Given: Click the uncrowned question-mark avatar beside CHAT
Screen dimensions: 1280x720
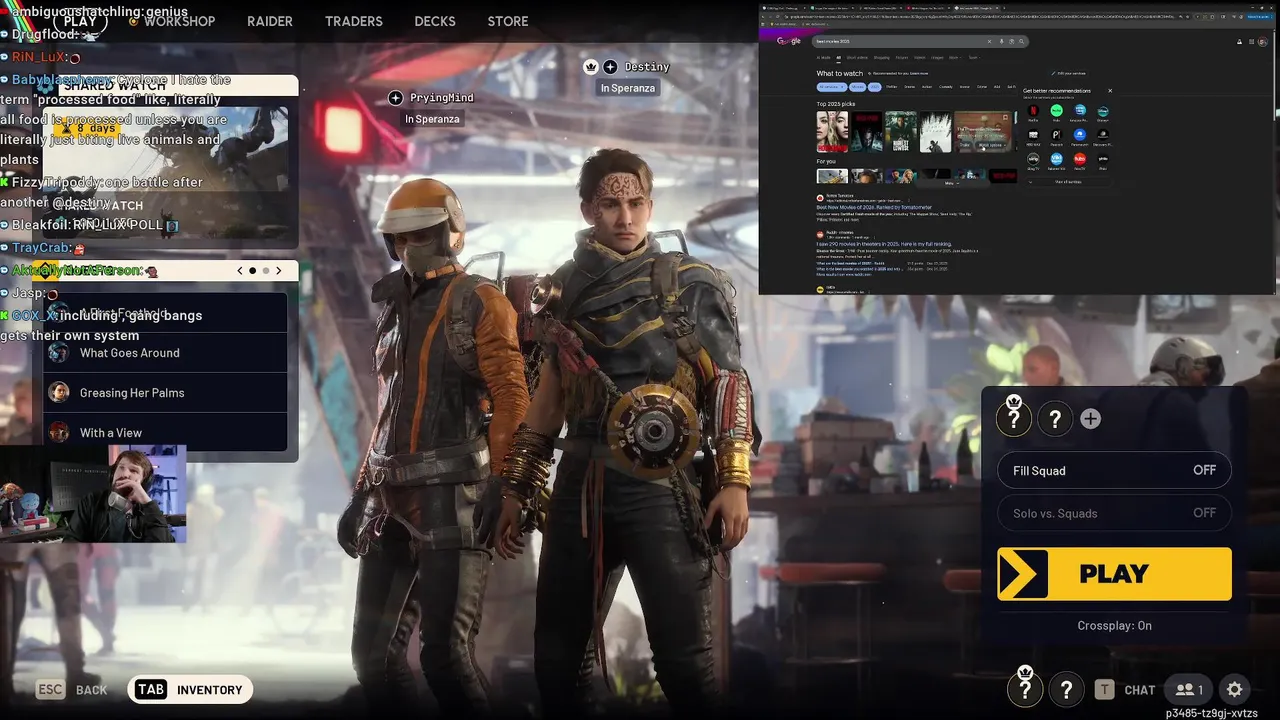Looking at the screenshot, I should click(1066, 689).
